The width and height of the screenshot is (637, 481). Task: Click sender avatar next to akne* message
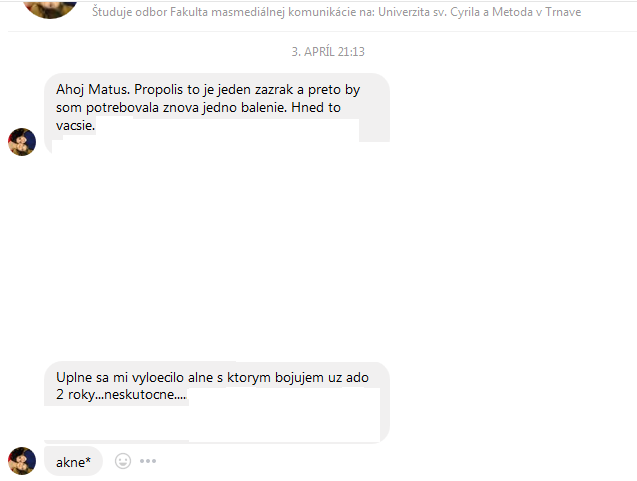click(x=22, y=461)
